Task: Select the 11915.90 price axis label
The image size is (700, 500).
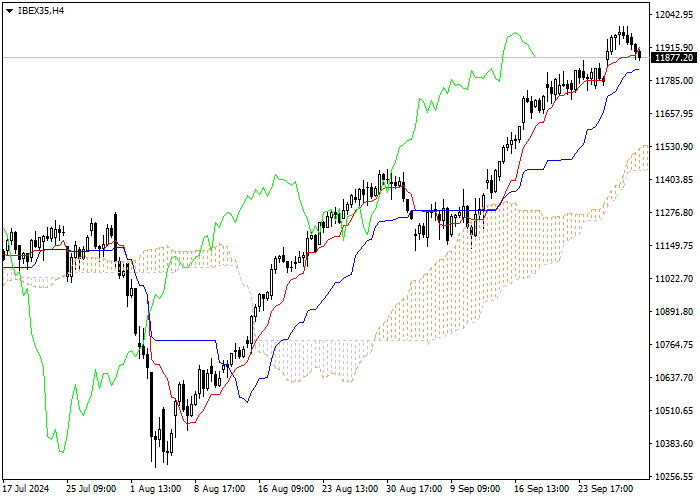Action: coord(674,47)
